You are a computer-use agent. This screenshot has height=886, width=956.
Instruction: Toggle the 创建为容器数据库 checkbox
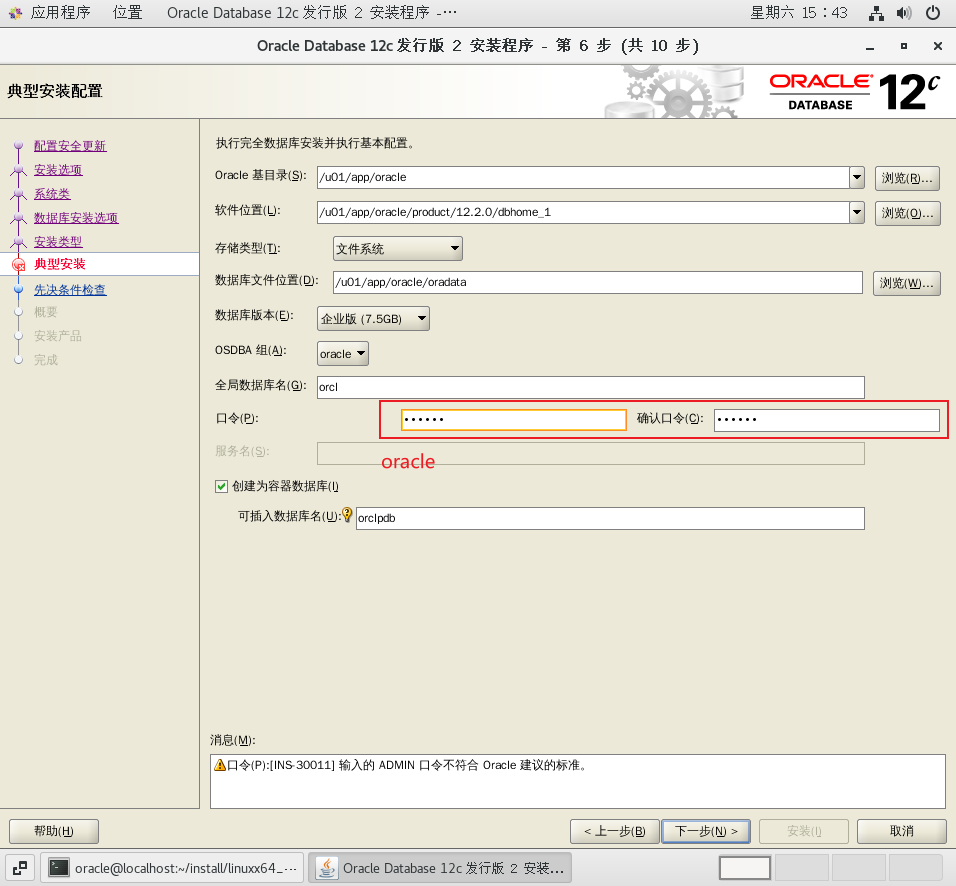(221, 486)
